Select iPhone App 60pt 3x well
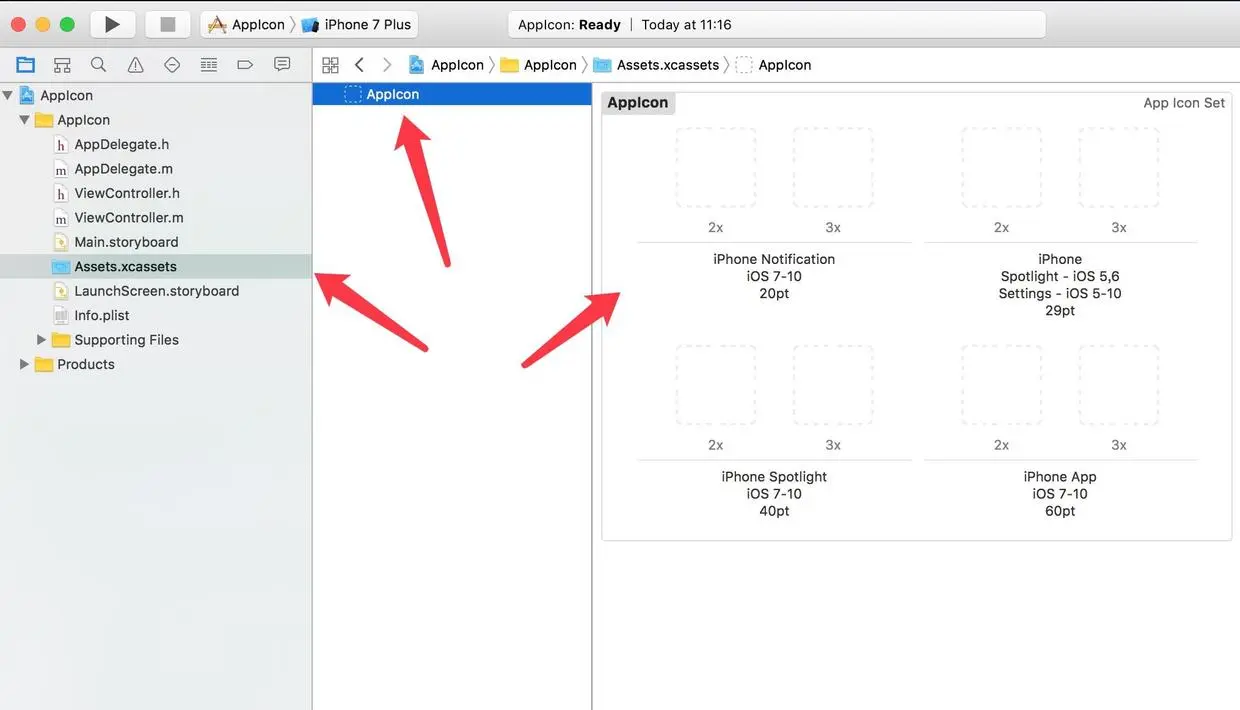This screenshot has height=710, width=1240. click(1119, 385)
